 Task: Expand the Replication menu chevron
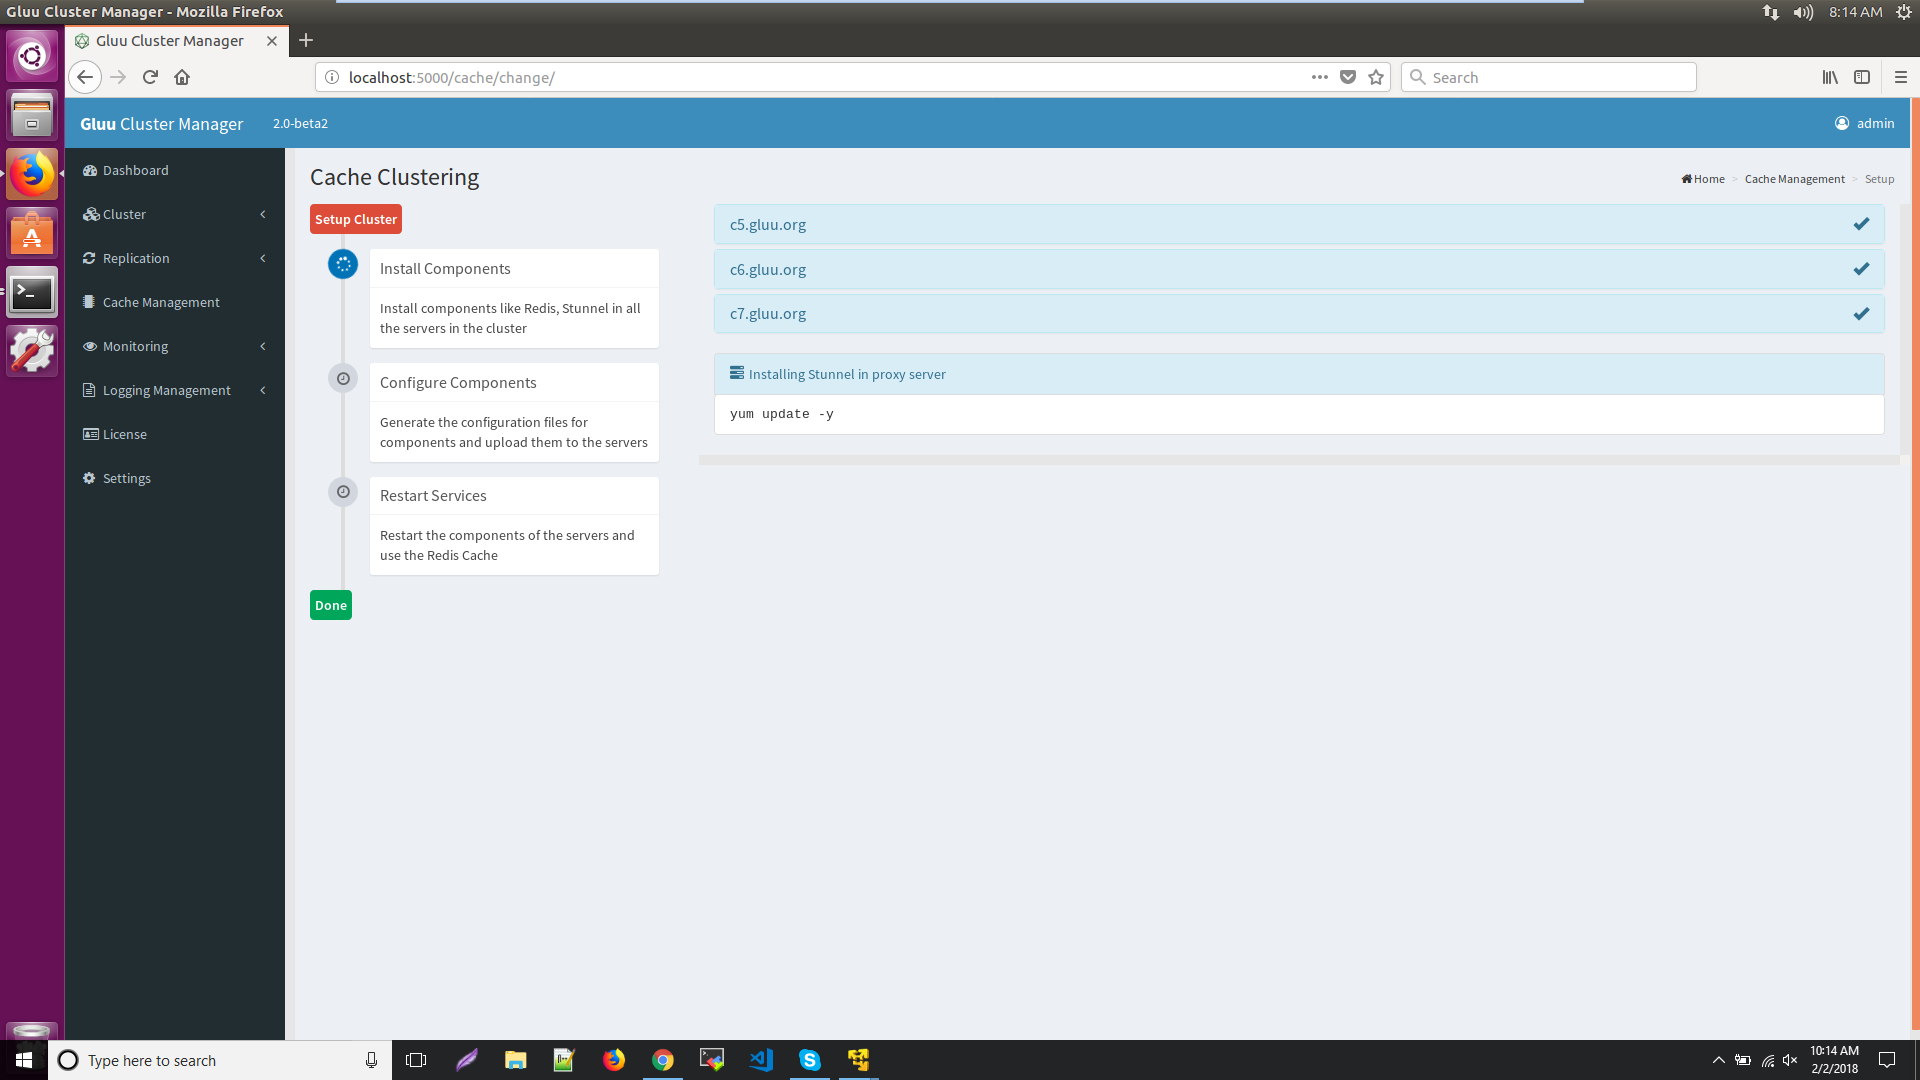(263, 258)
